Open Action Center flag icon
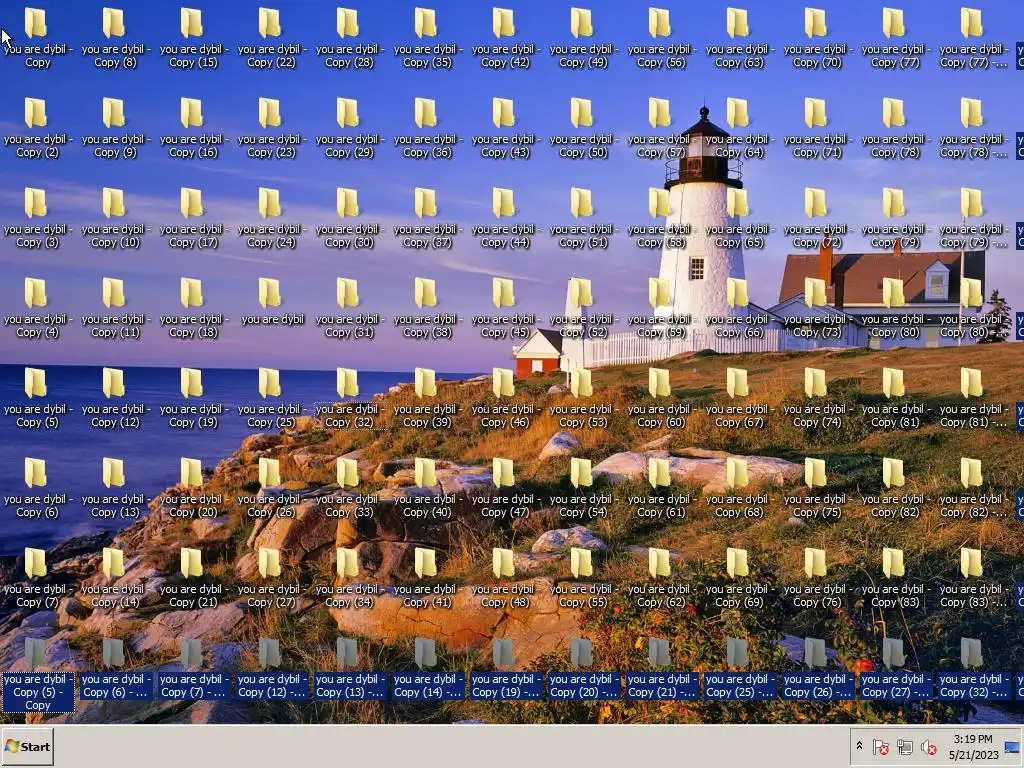This screenshot has width=1024, height=768. click(x=880, y=746)
